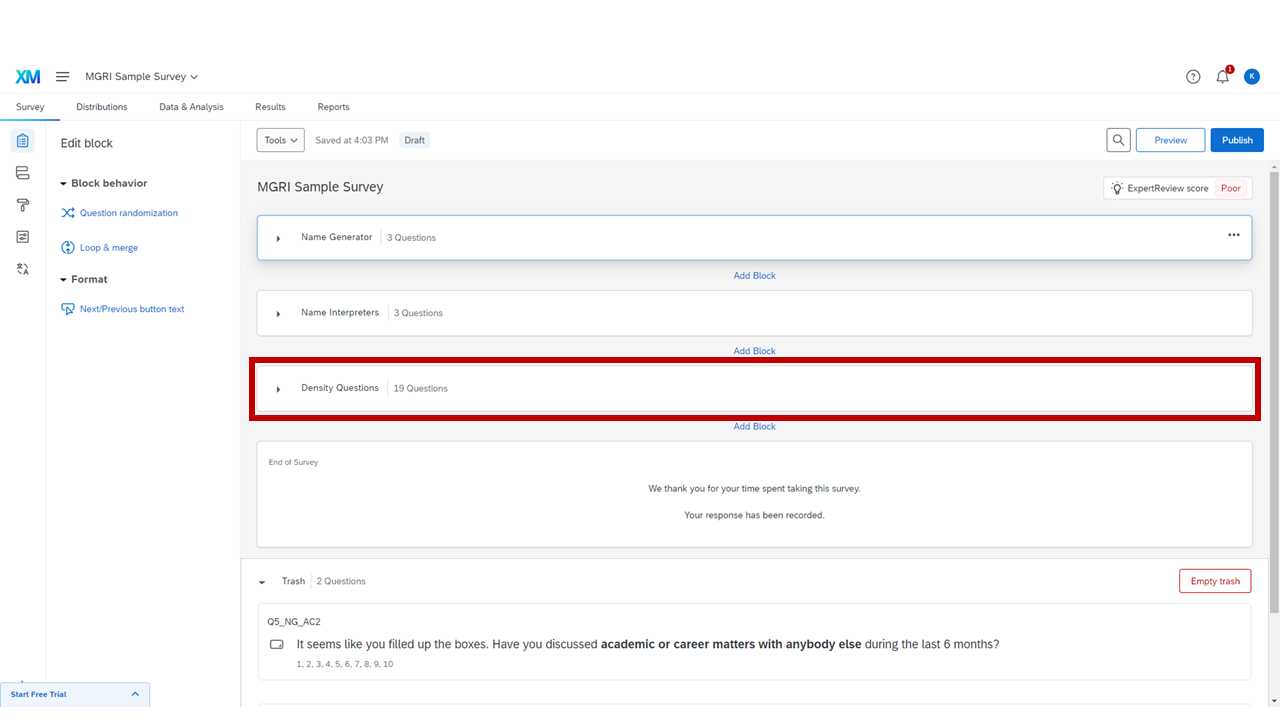The image size is (1280, 720).
Task: Click Question randomization link
Action: (128, 213)
